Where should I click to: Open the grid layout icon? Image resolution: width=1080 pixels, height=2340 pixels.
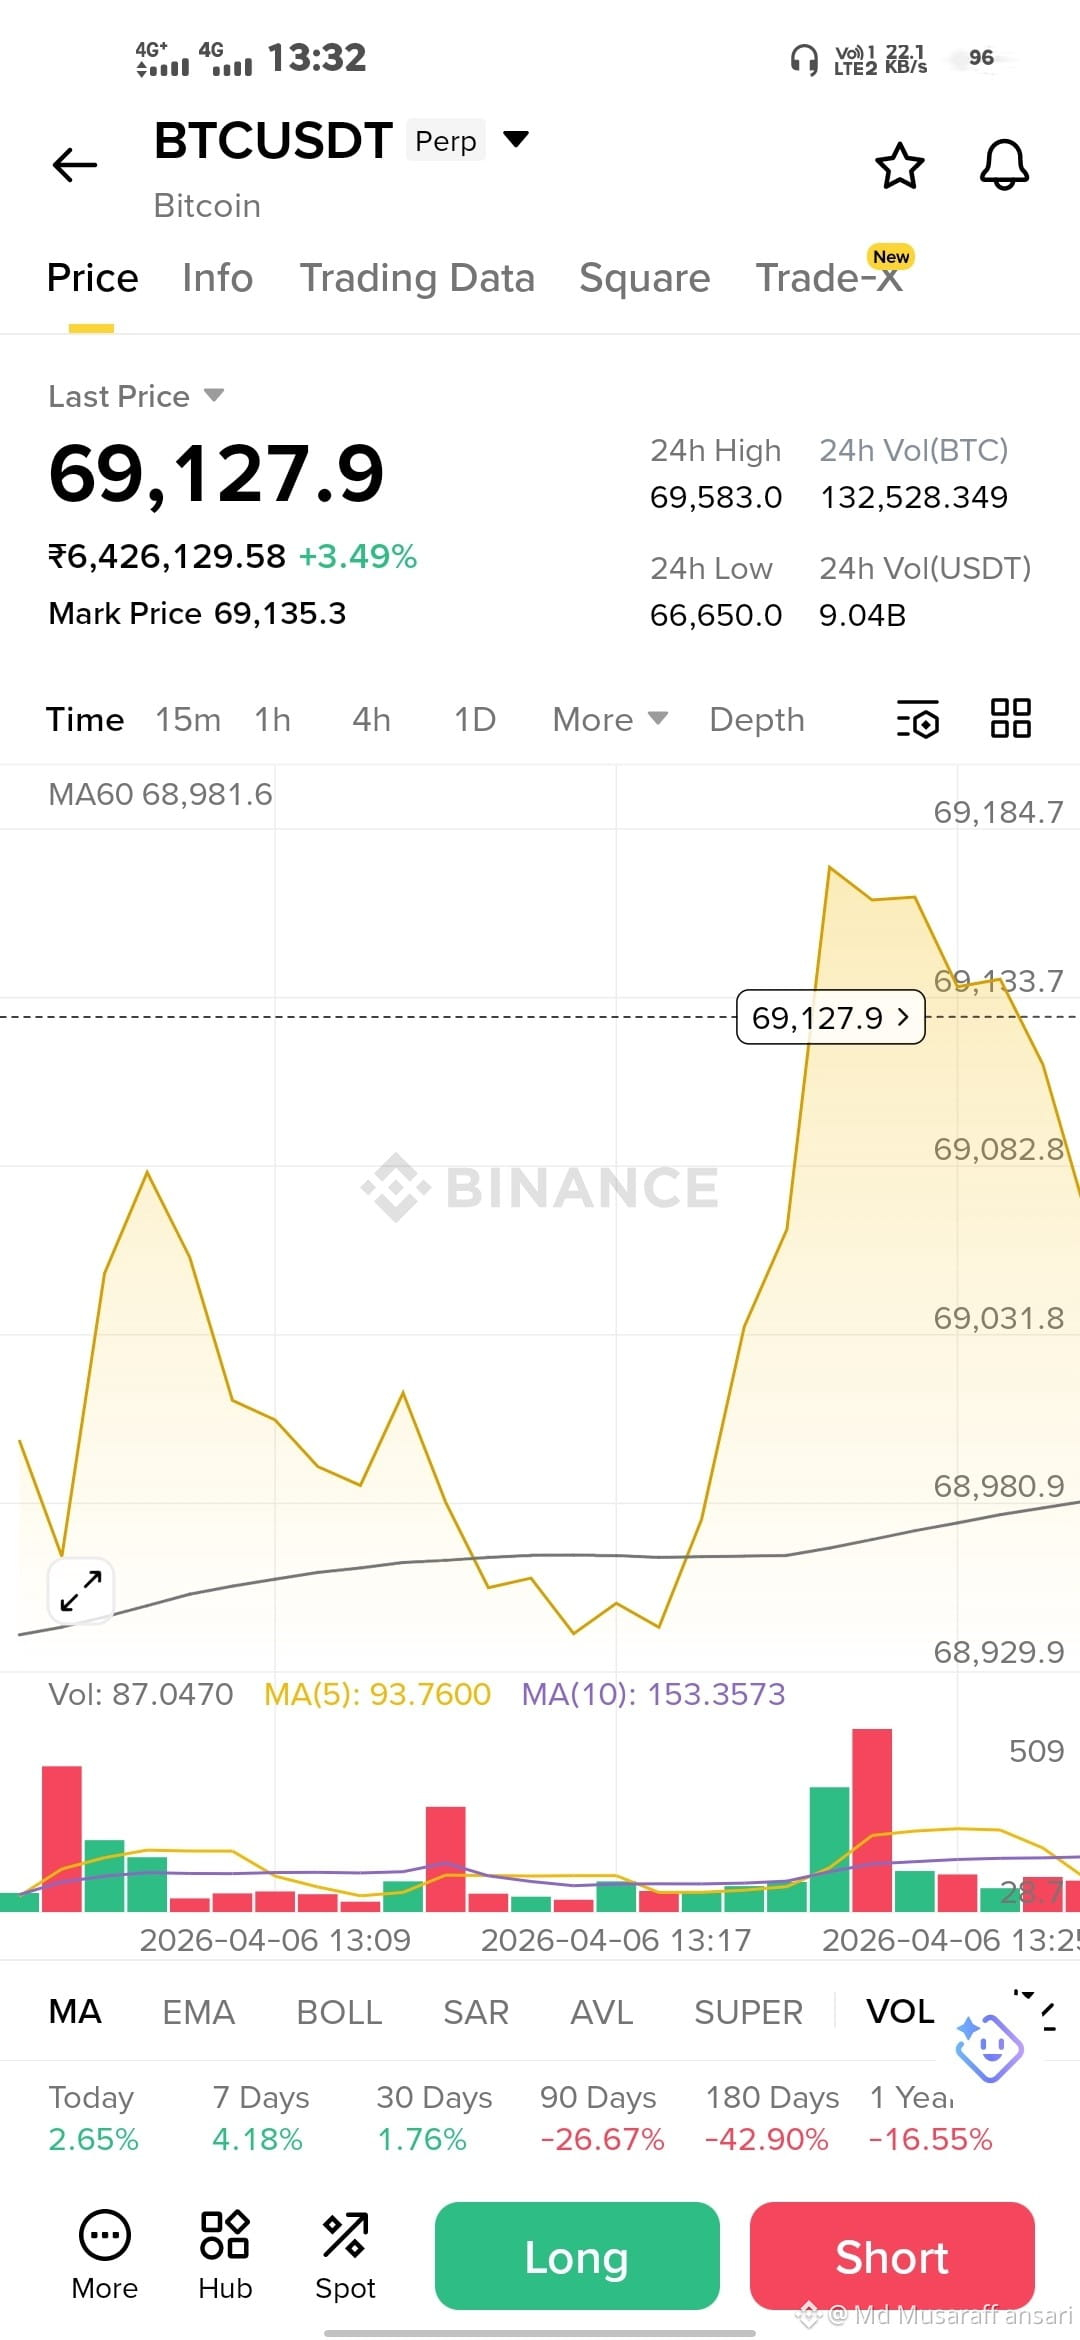(x=1010, y=718)
